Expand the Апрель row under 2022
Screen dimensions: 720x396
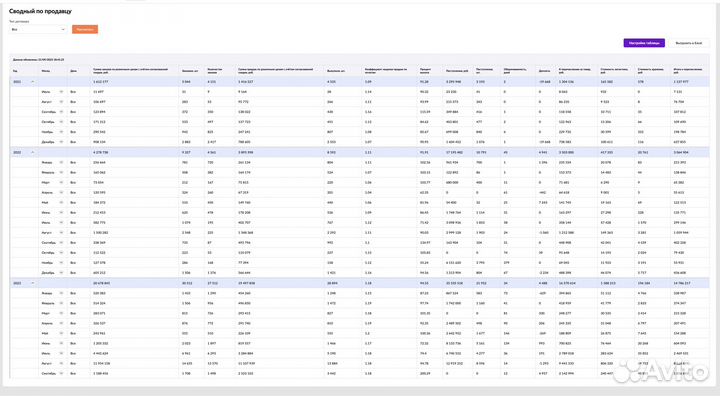pyautogui.click(x=61, y=192)
